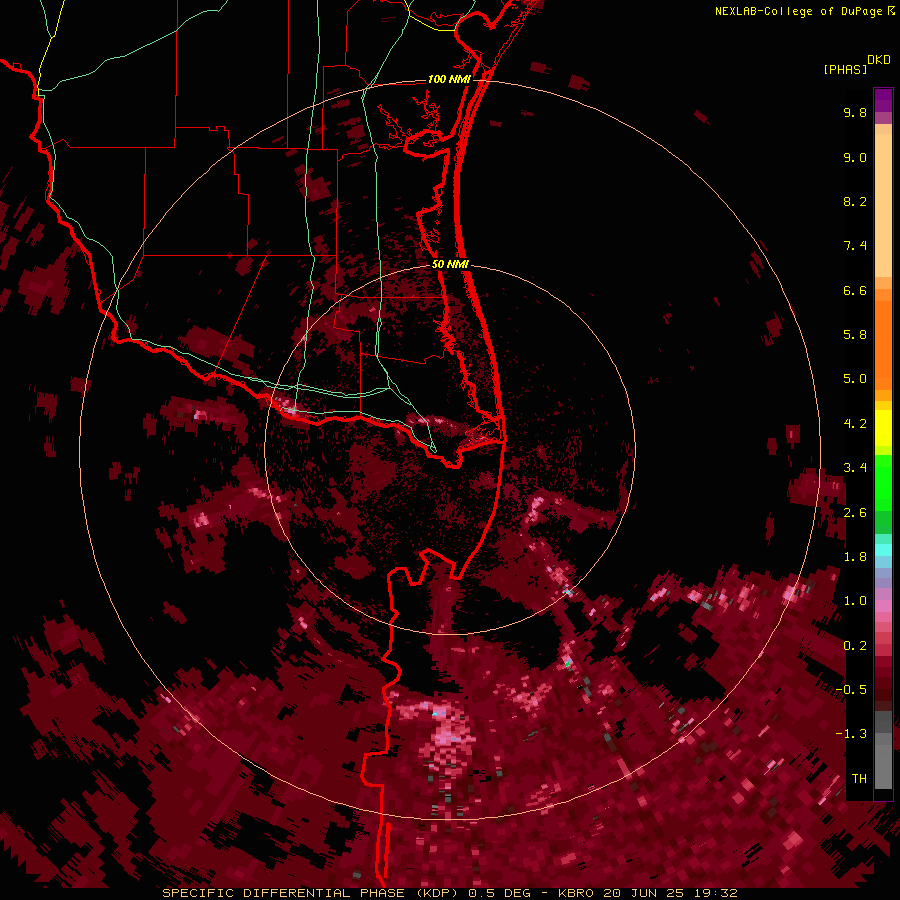This screenshot has height=900, width=900.
Task: Click the 2.6 value on the color scale
Action: coord(855,513)
